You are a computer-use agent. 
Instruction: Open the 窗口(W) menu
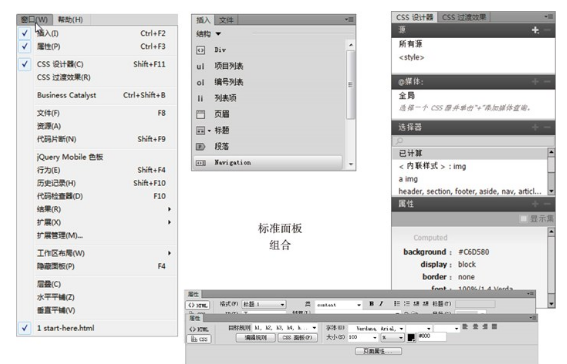point(34,20)
